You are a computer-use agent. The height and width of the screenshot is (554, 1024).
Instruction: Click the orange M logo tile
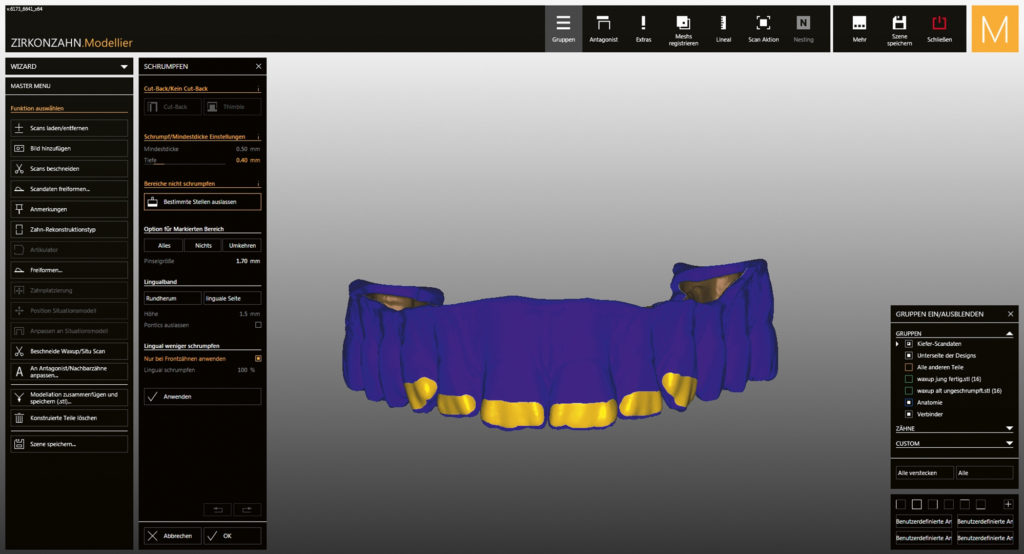pyautogui.click(x=995, y=29)
